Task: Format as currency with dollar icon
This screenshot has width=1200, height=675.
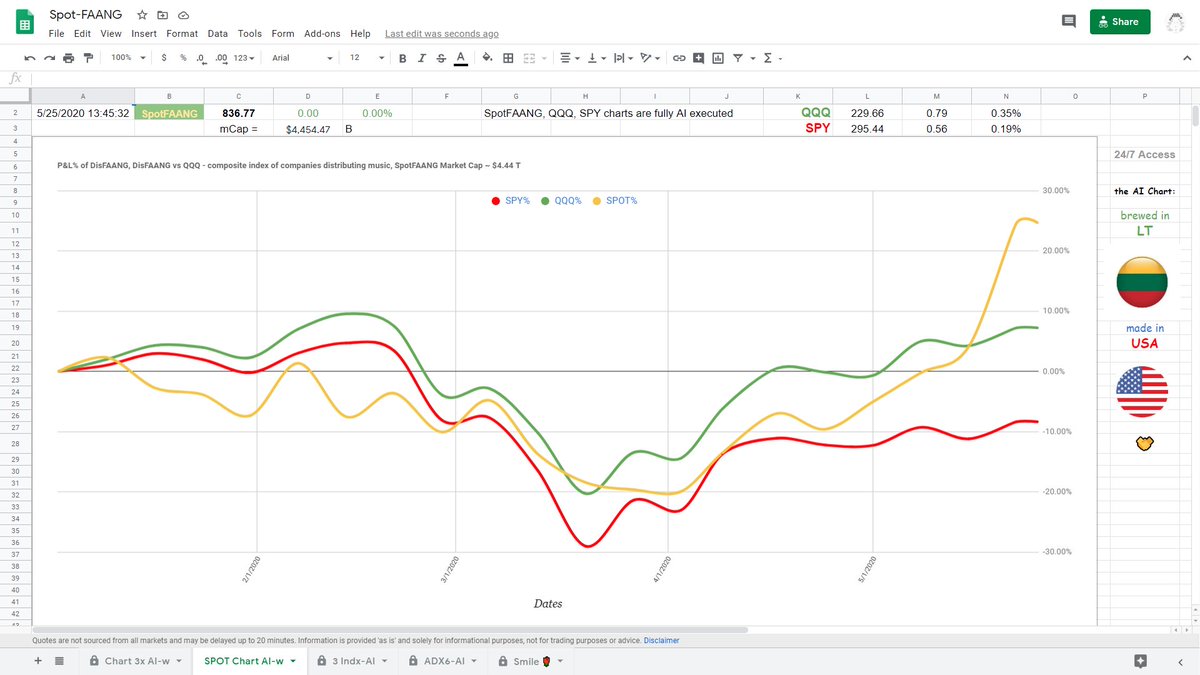Action: 164,58
